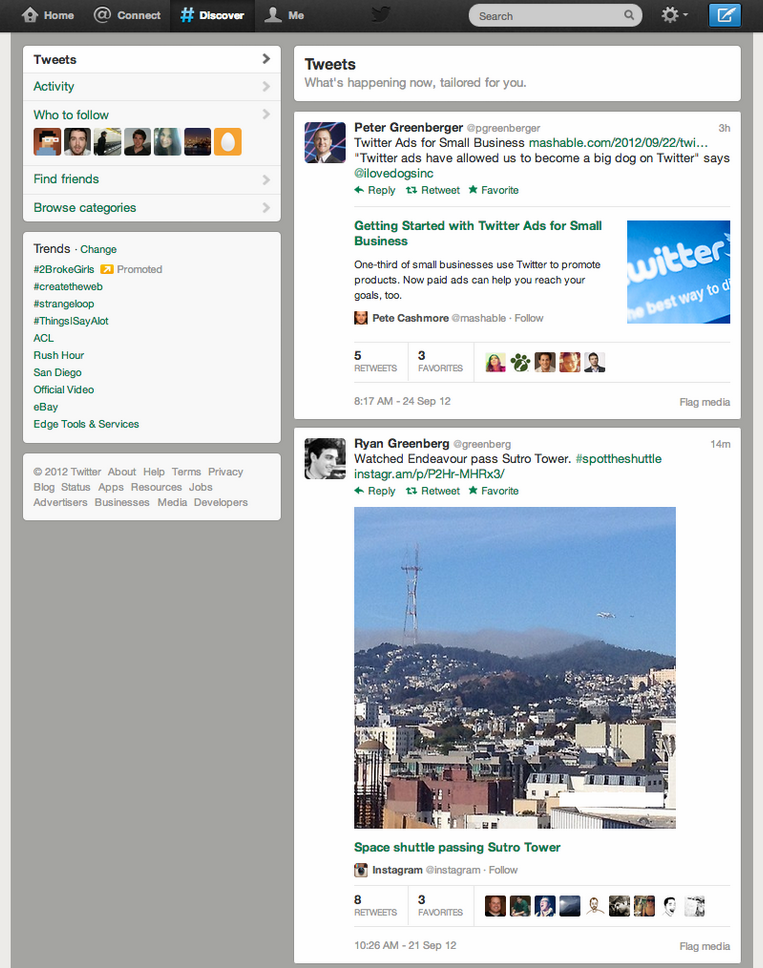Click the paw print retweeter avatar
The image size is (763, 968).
[x=520, y=362]
